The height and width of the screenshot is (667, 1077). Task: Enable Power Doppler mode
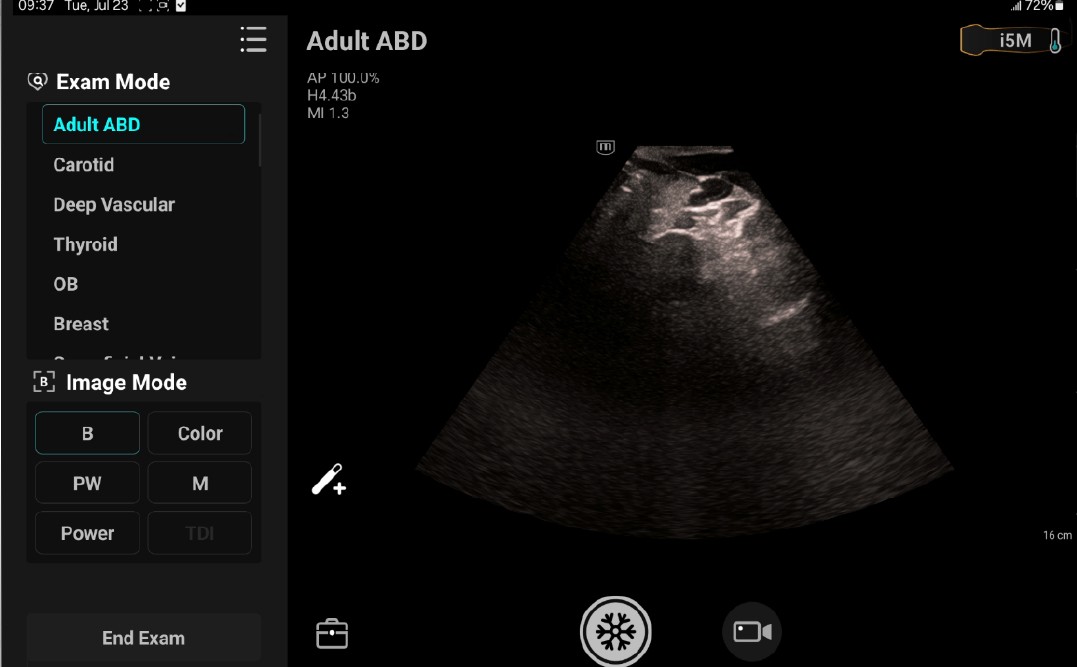click(87, 533)
